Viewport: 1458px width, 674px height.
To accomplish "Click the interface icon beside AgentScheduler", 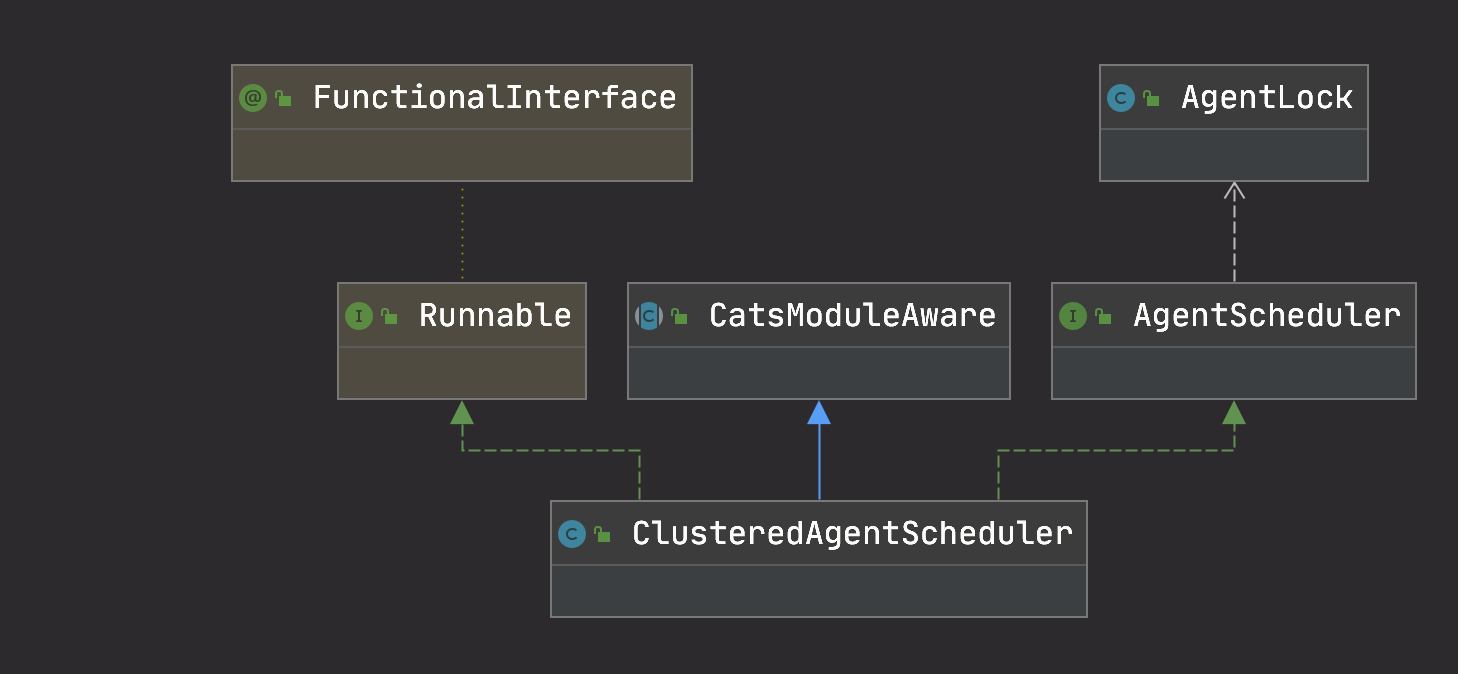I will tap(1073, 316).
